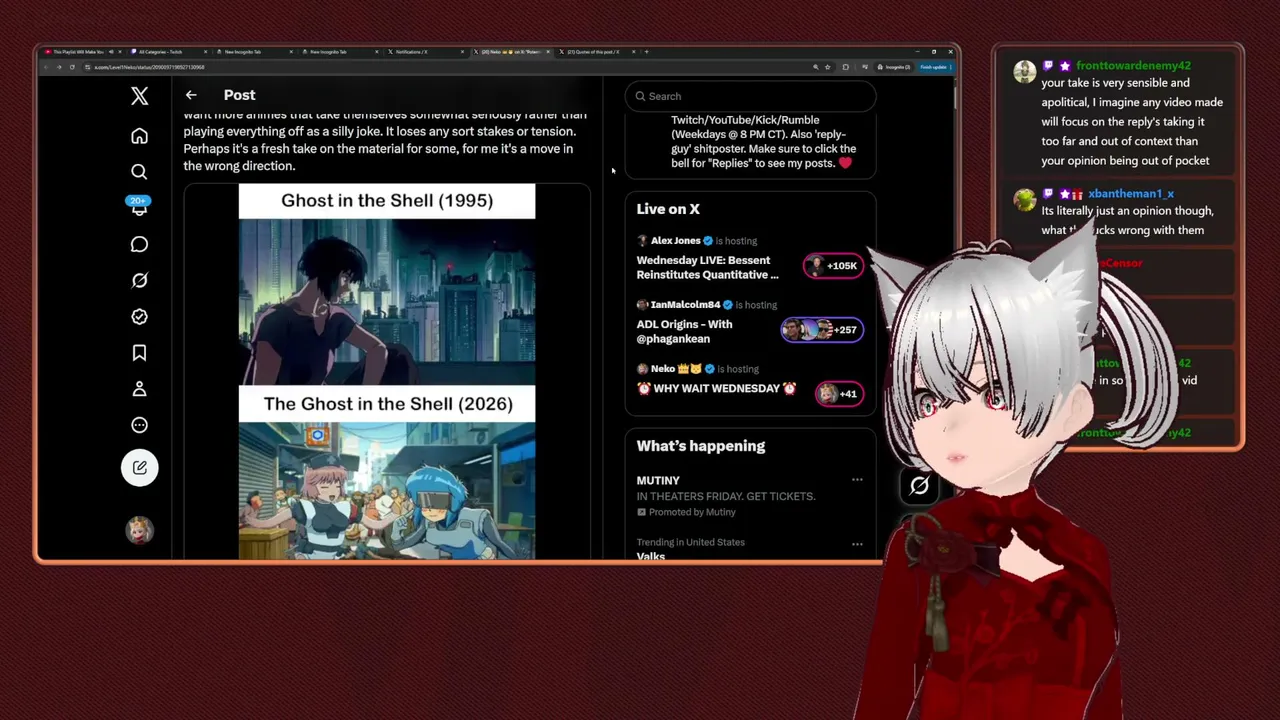The height and width of the screenshot is (720, 1280).
Task: Open the browser zoom magnifier icon
Action: [x=815, y=67]
